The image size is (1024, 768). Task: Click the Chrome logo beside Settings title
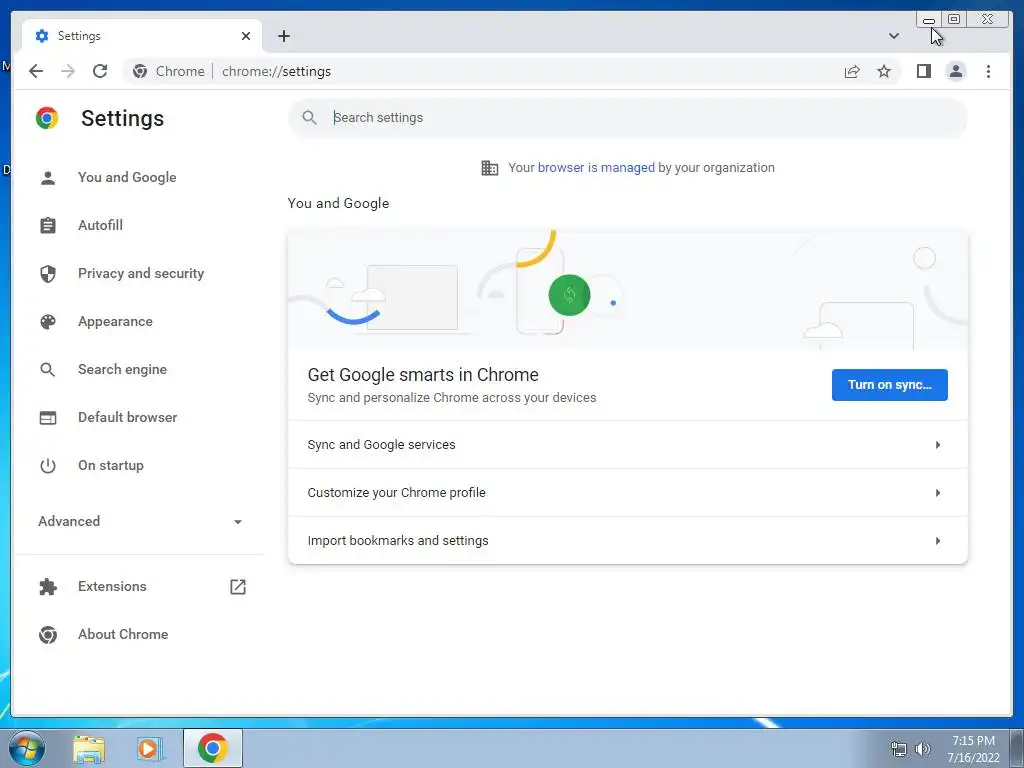47,118
